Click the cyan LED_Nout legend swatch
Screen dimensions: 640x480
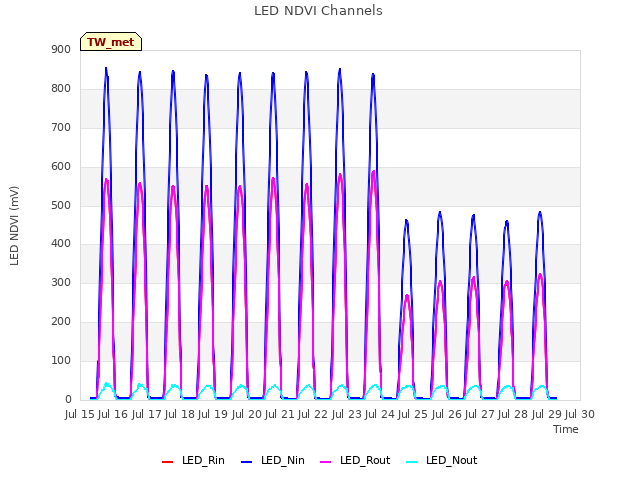(412, 462)
